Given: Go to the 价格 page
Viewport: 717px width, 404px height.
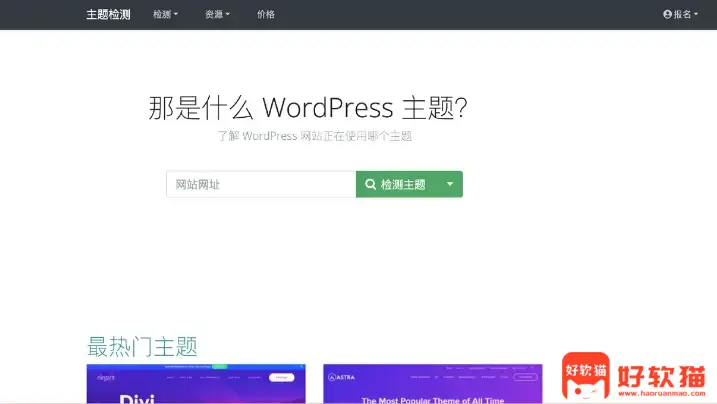Looking at the screenshot, I should click(266, 15).
